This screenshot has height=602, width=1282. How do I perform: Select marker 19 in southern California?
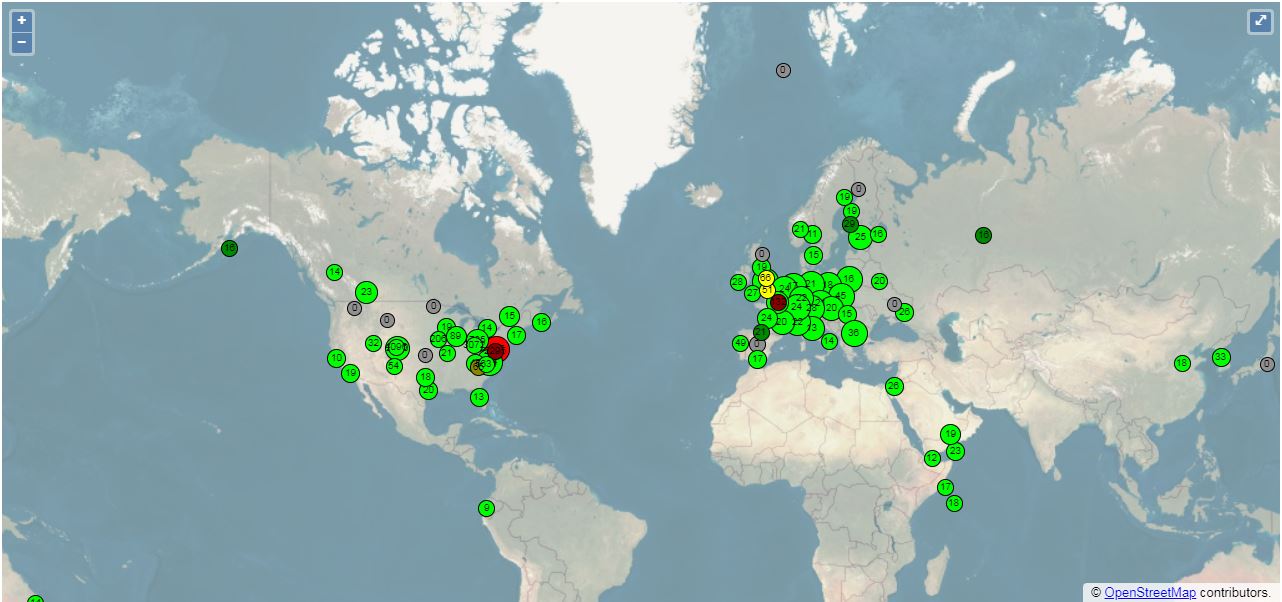(350, 373)
